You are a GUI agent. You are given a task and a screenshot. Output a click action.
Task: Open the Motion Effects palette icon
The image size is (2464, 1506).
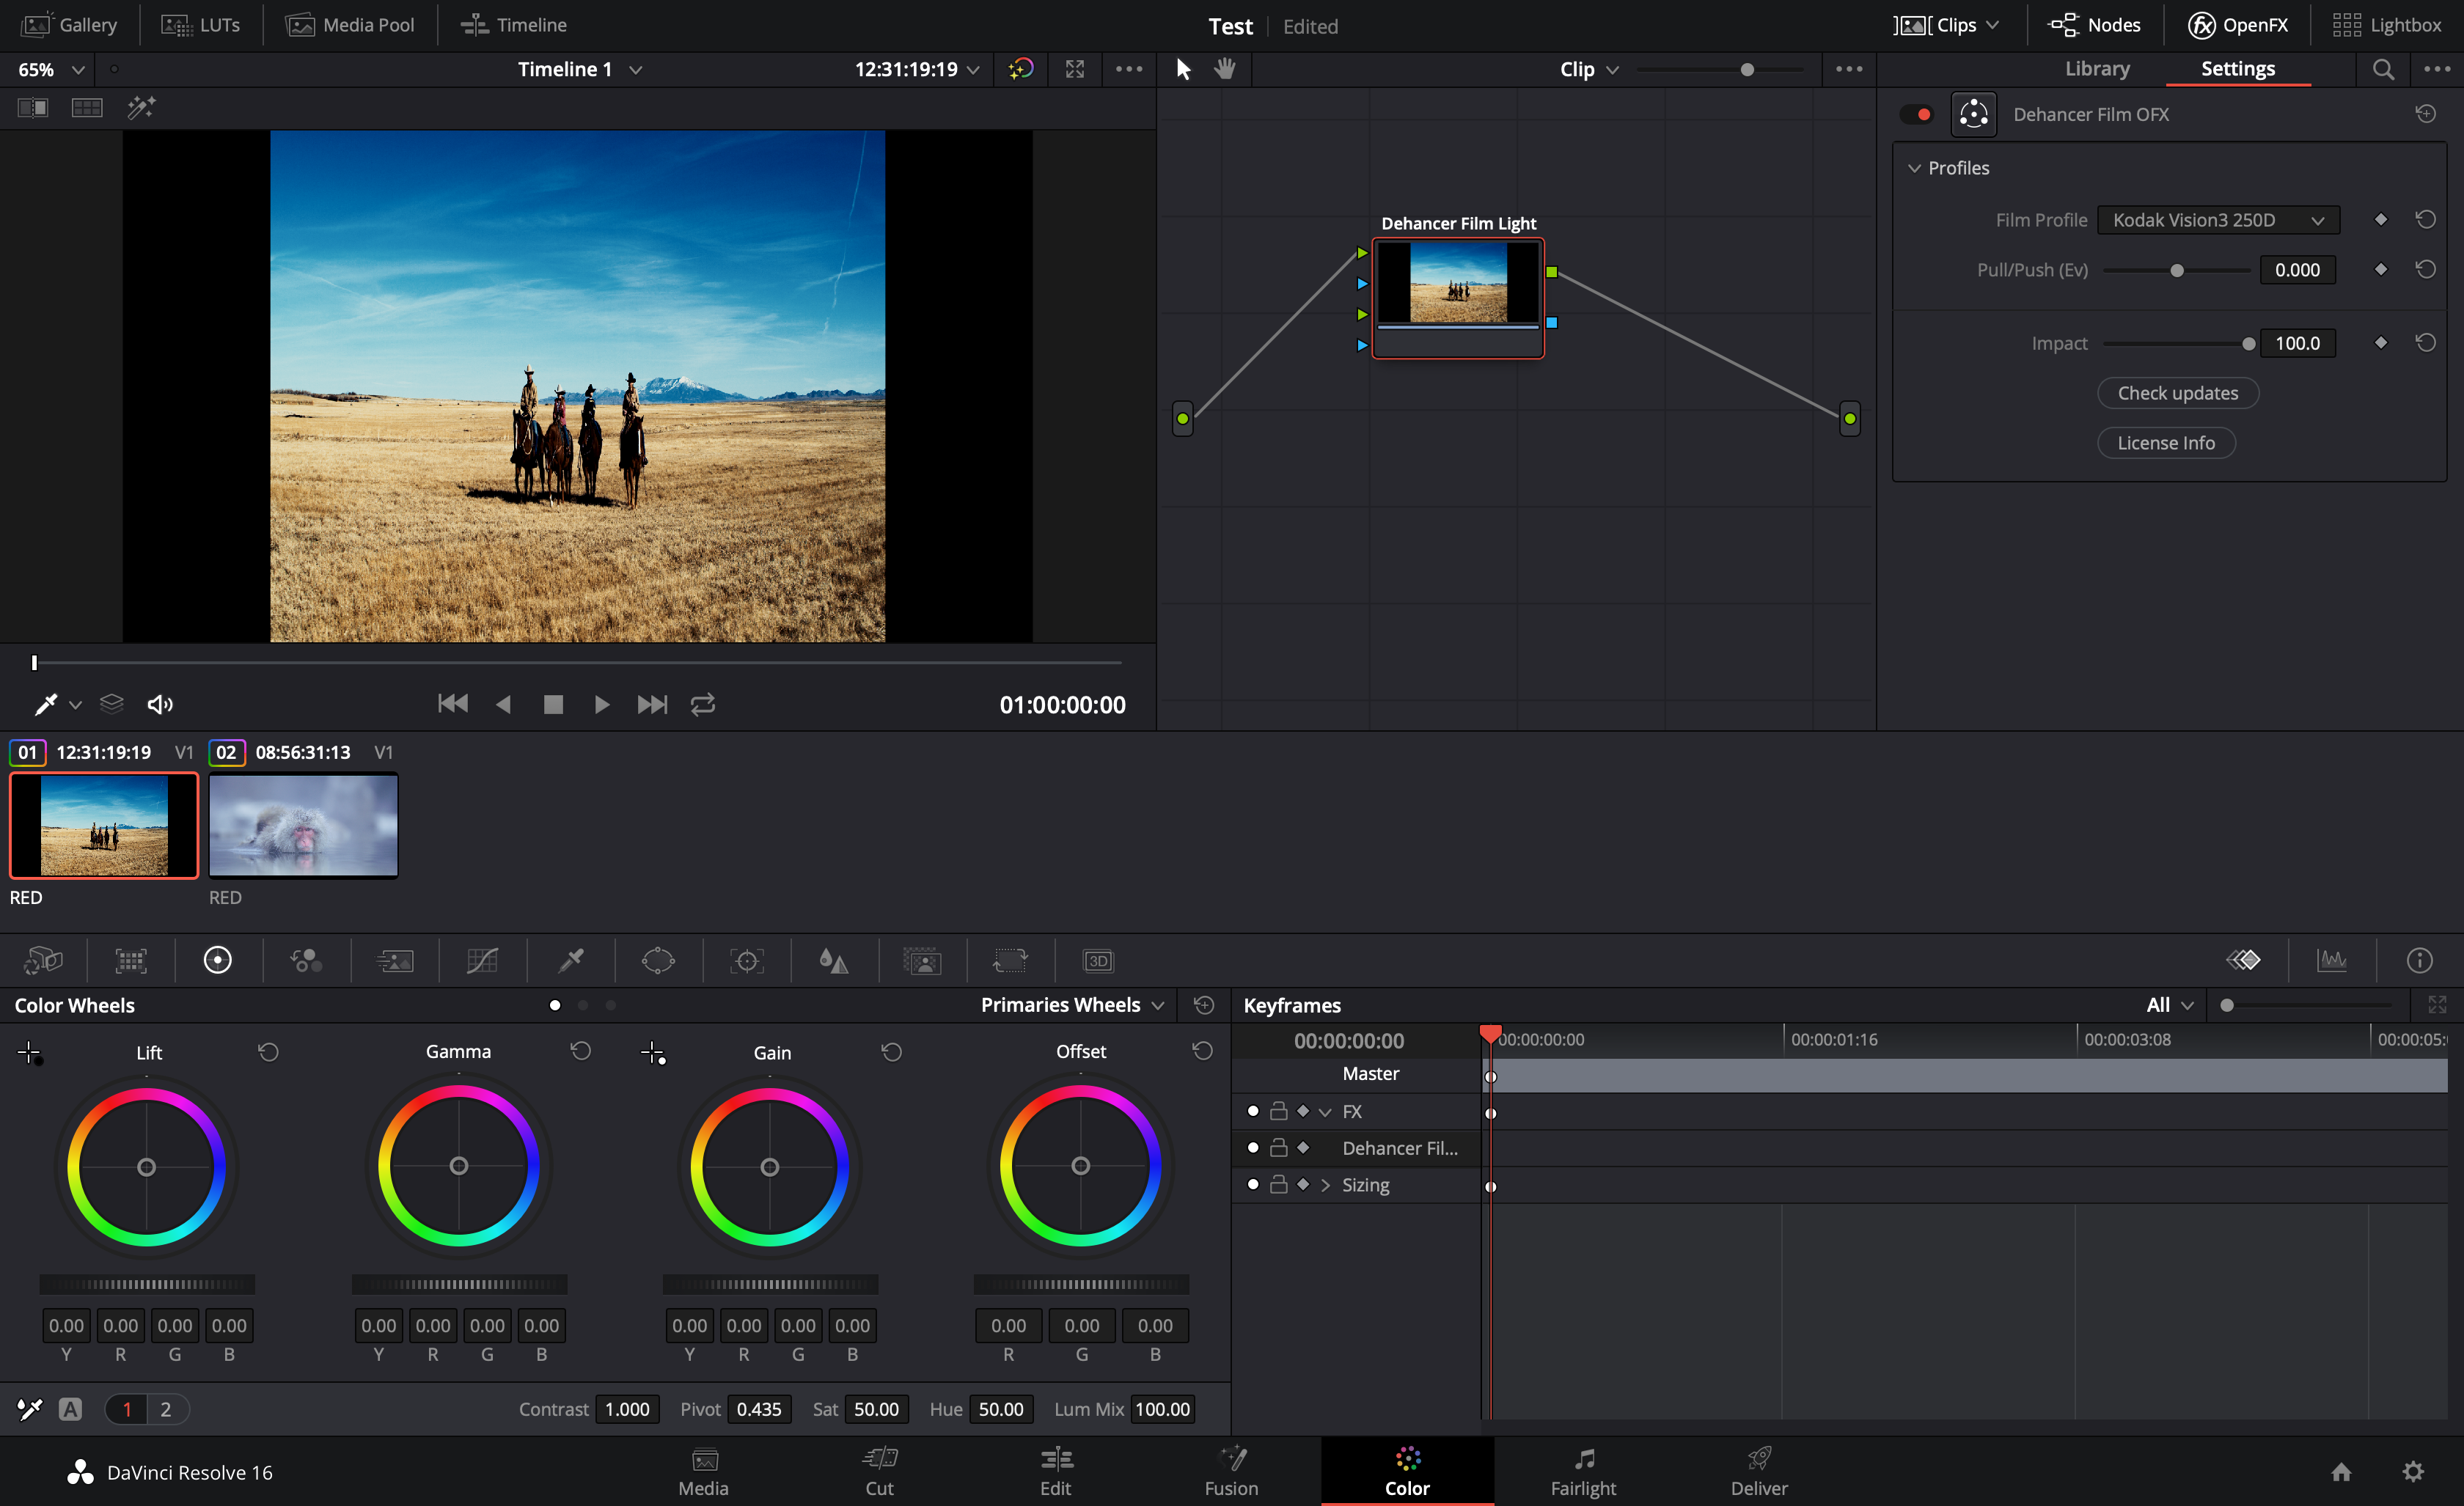[x=395, y=961]
